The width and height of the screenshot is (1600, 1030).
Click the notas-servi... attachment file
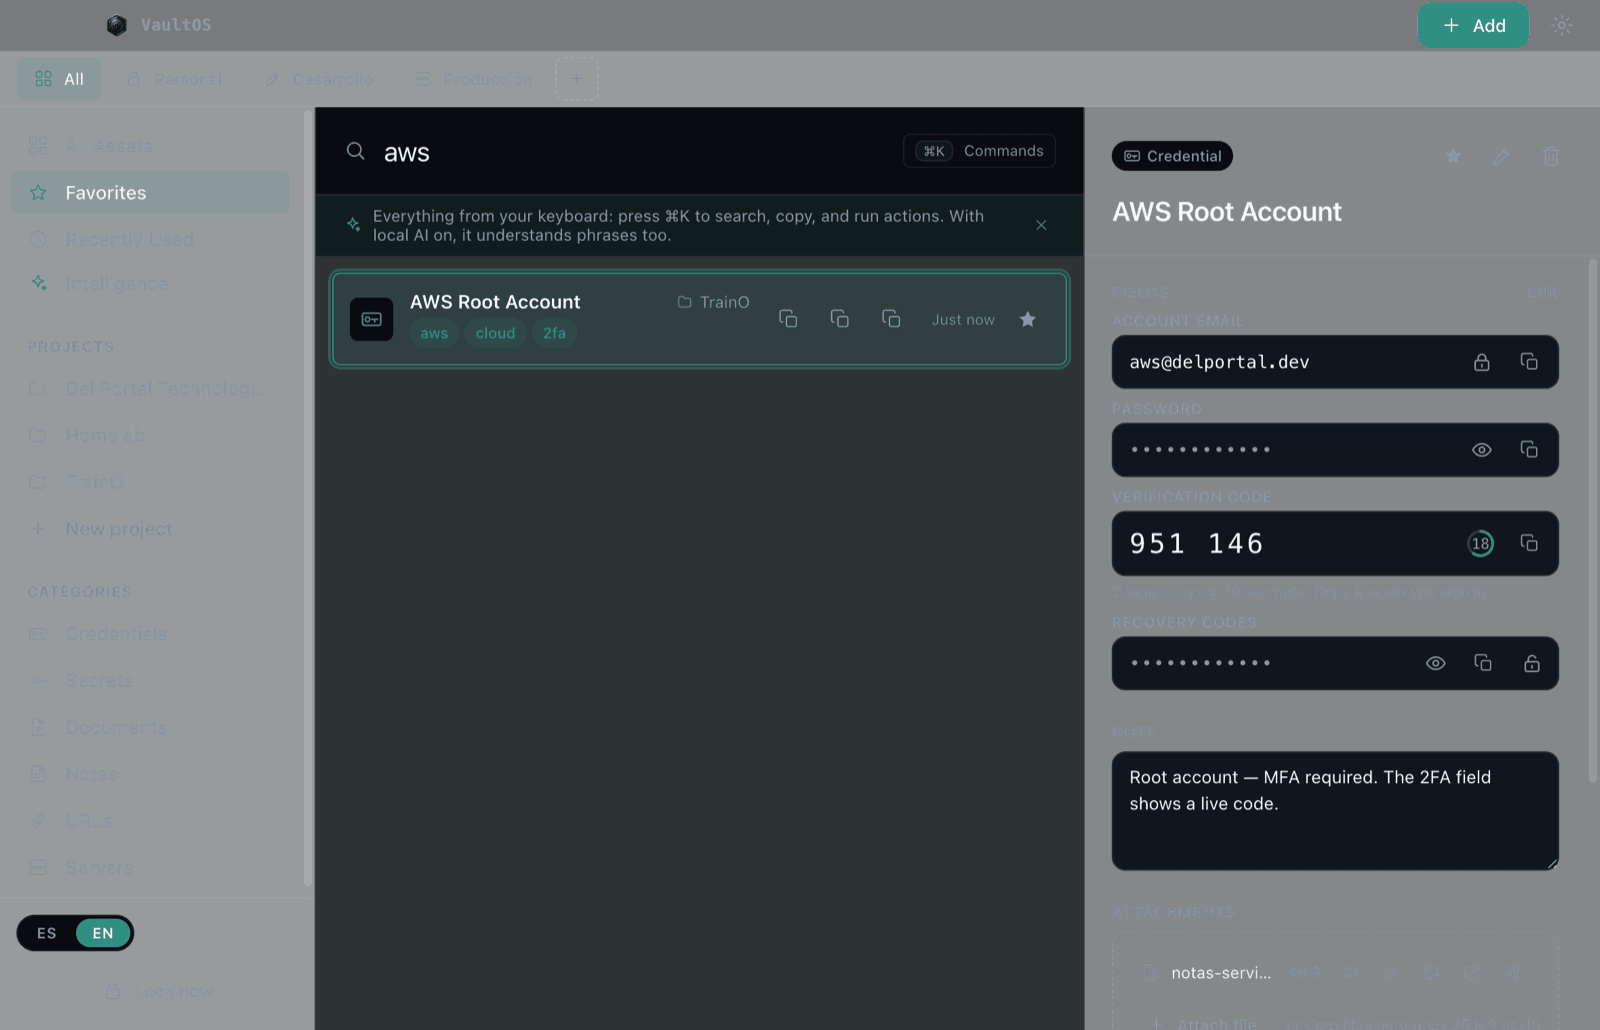1221,973
